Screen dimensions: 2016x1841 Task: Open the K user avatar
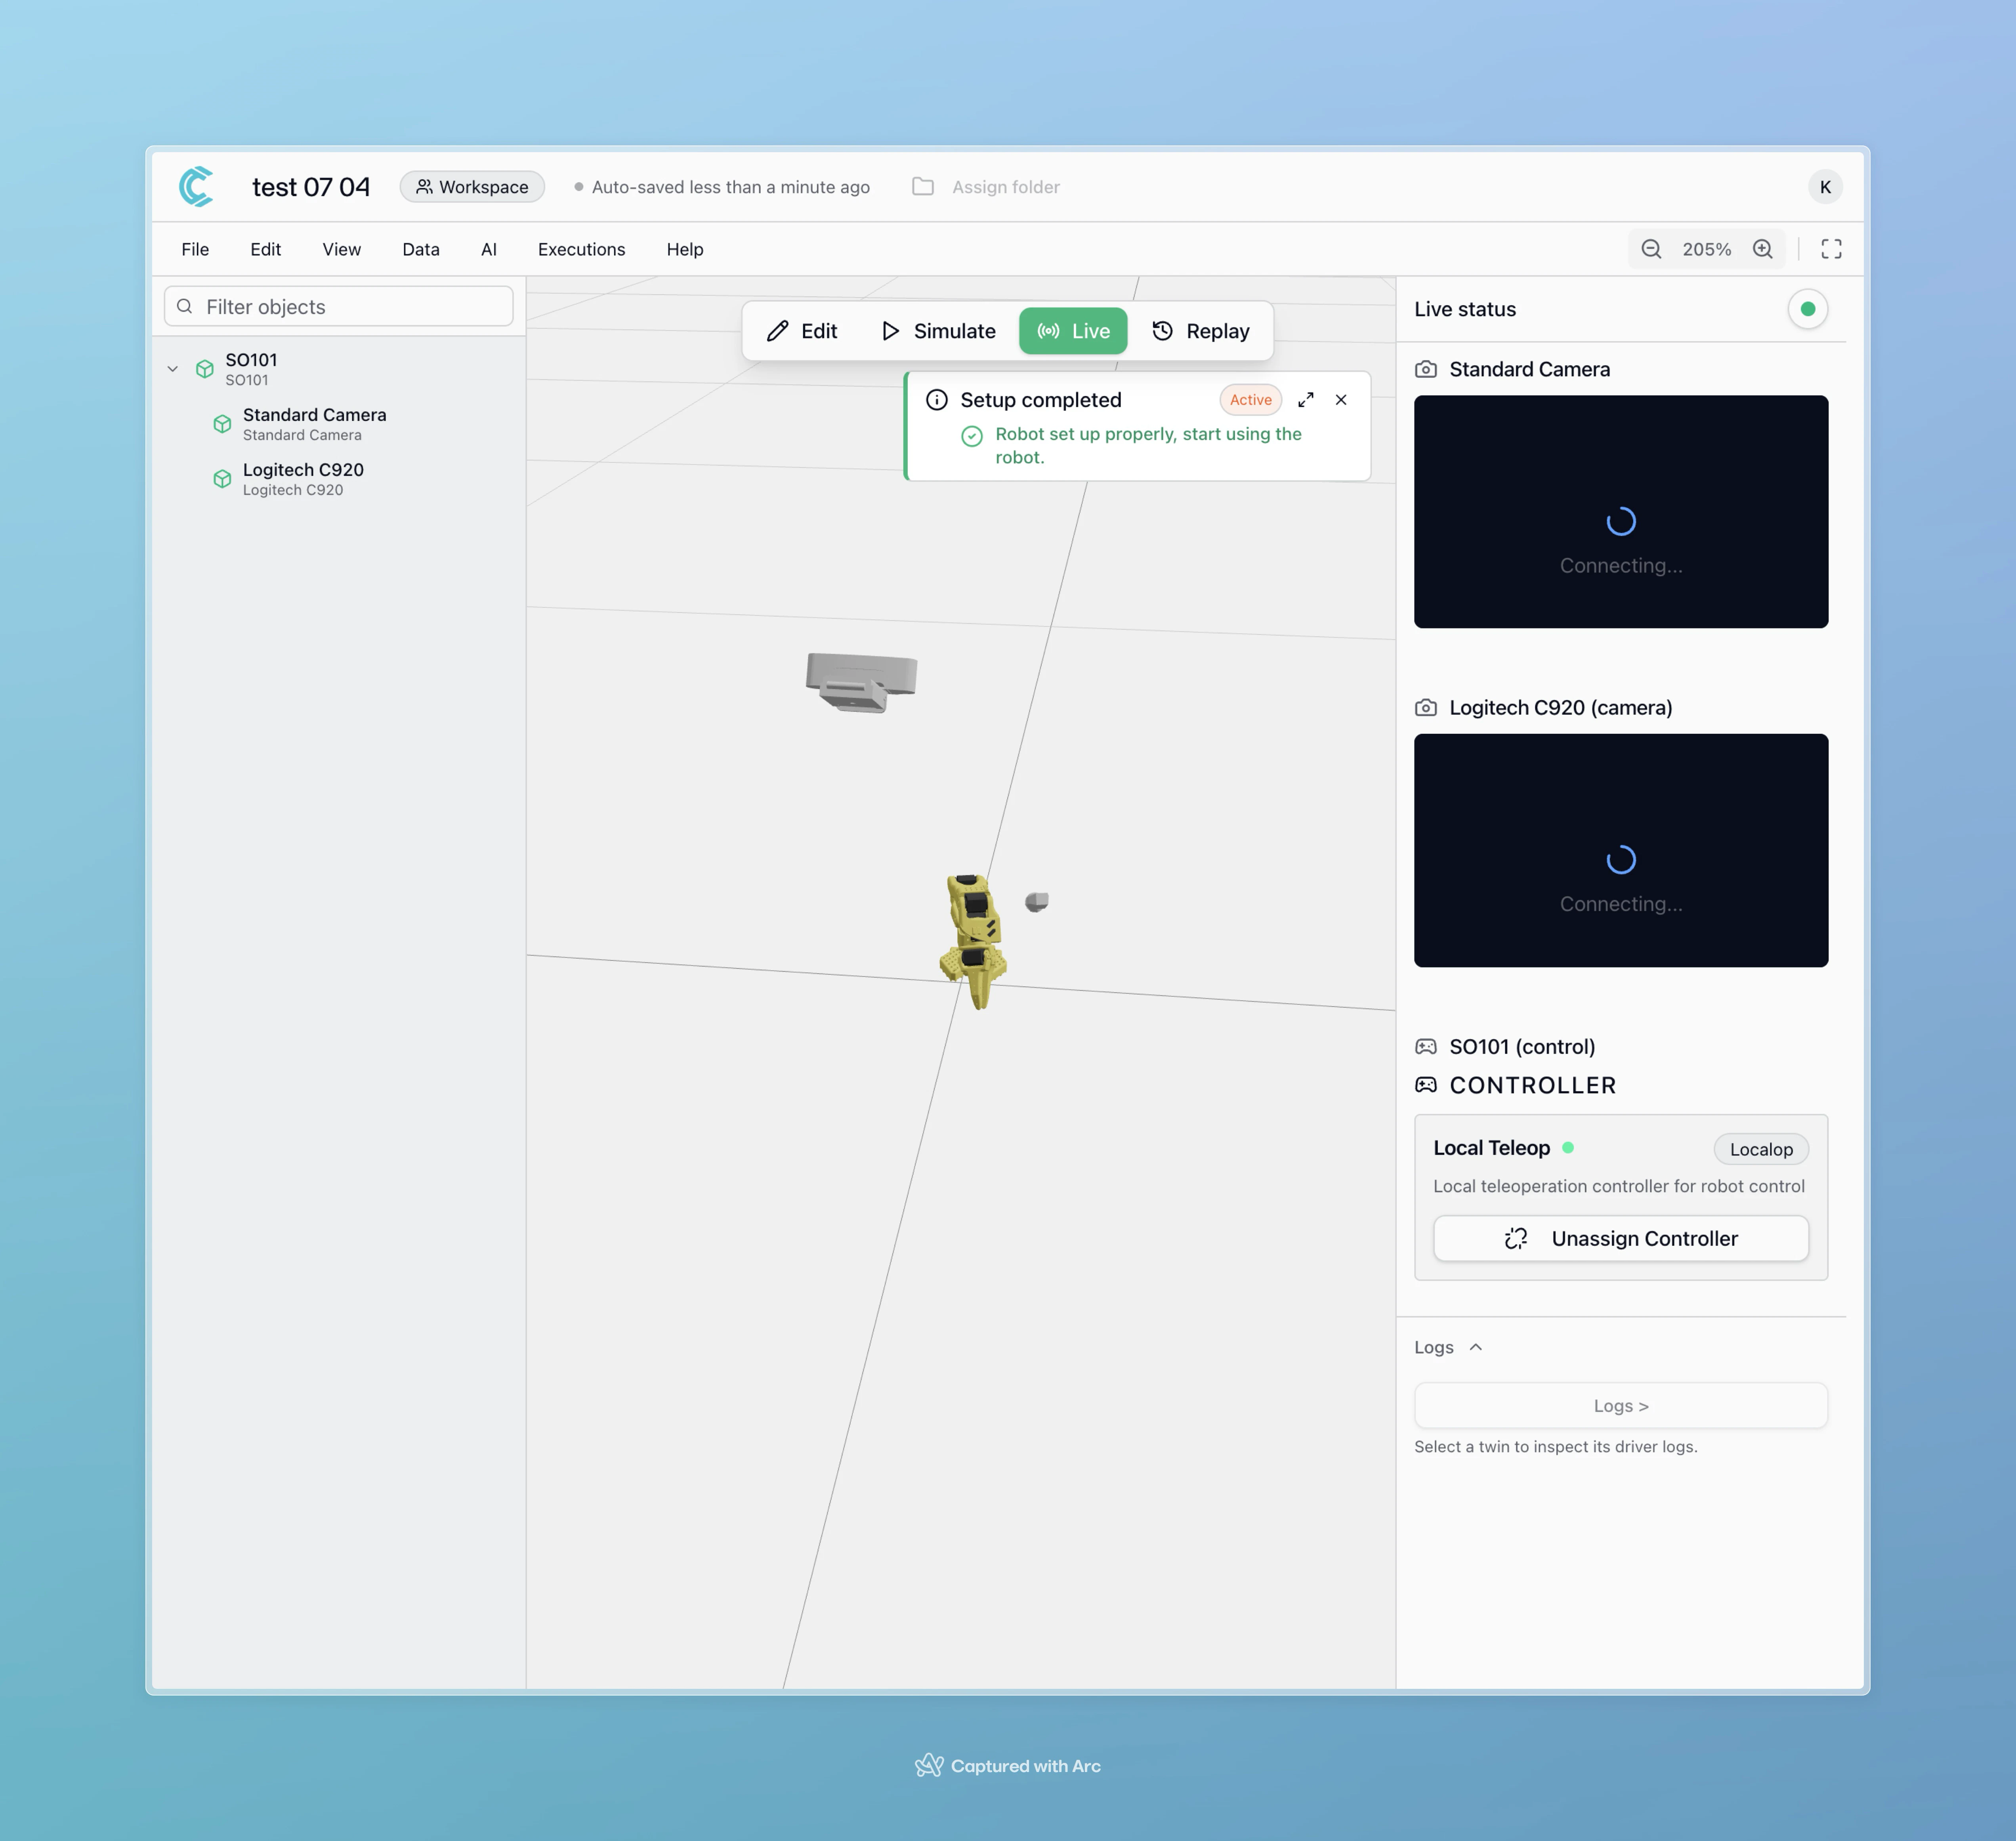pyautogui.click(x=1825, y=187)
